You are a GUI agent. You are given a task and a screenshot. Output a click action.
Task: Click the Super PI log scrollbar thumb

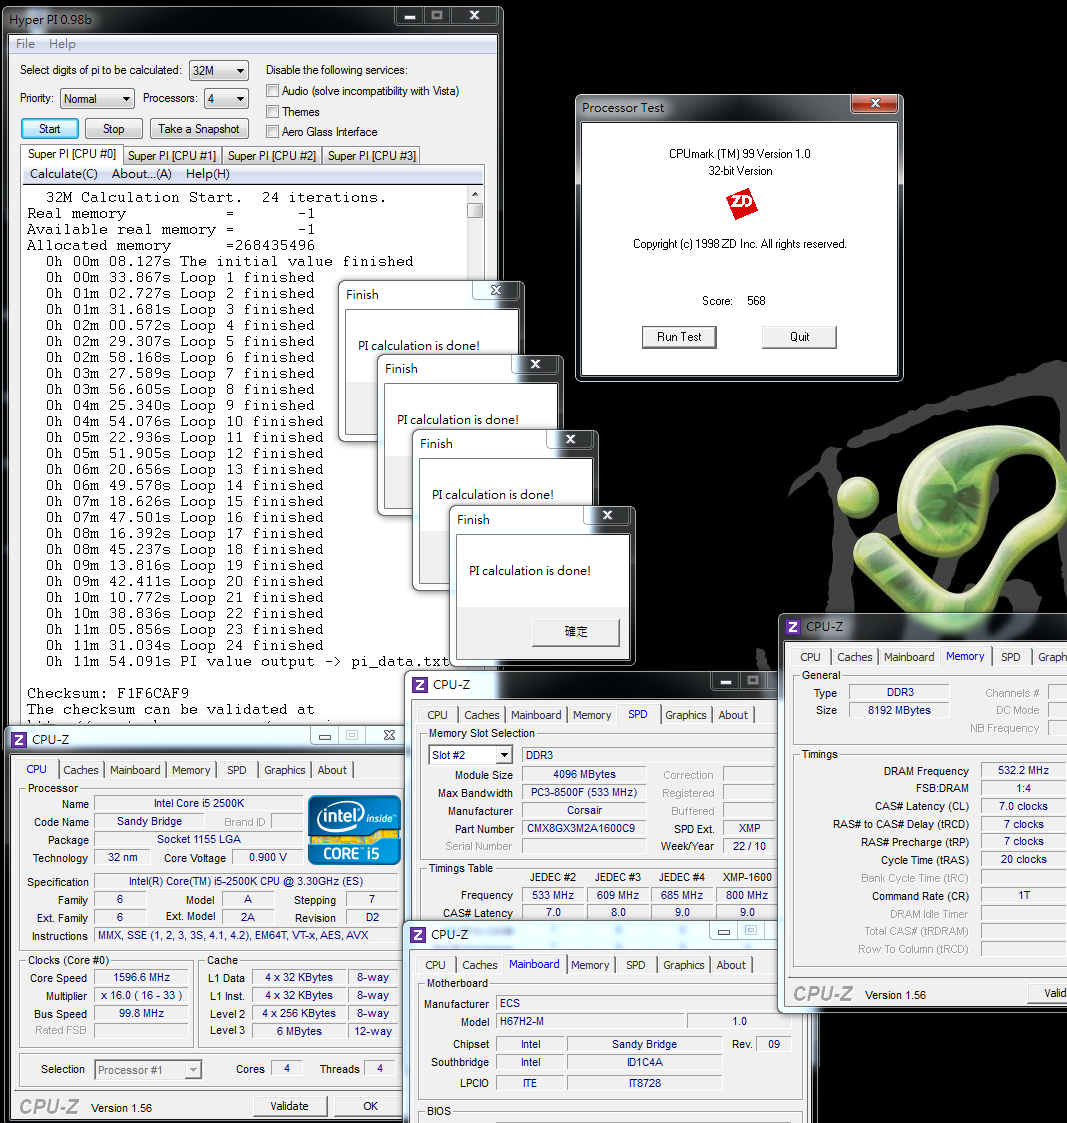click(475, 211)
